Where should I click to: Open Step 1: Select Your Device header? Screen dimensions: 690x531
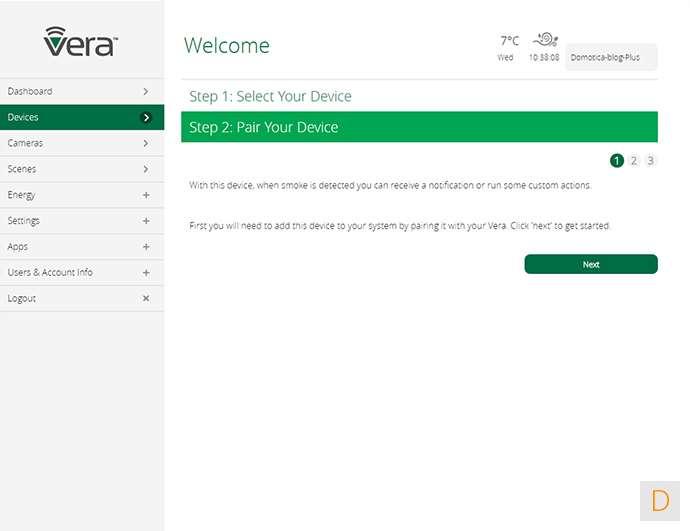pos(270,97)
